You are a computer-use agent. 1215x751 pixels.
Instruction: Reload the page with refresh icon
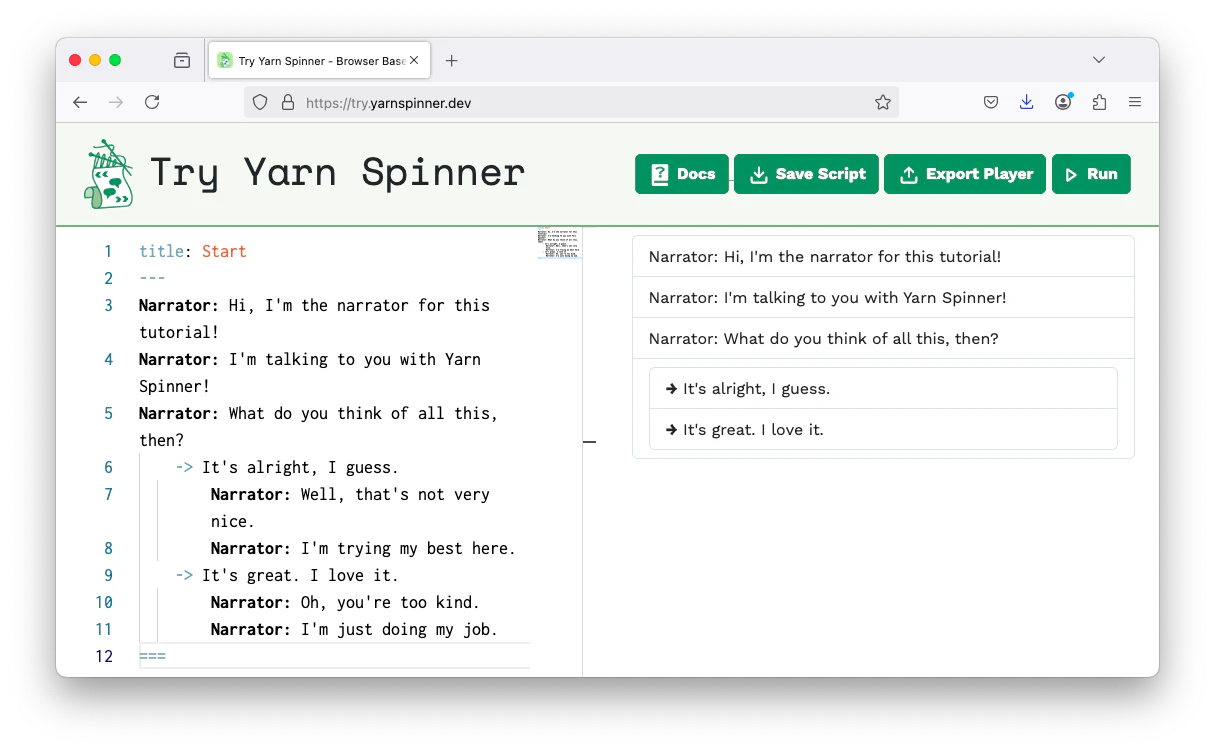click(152, 102)
